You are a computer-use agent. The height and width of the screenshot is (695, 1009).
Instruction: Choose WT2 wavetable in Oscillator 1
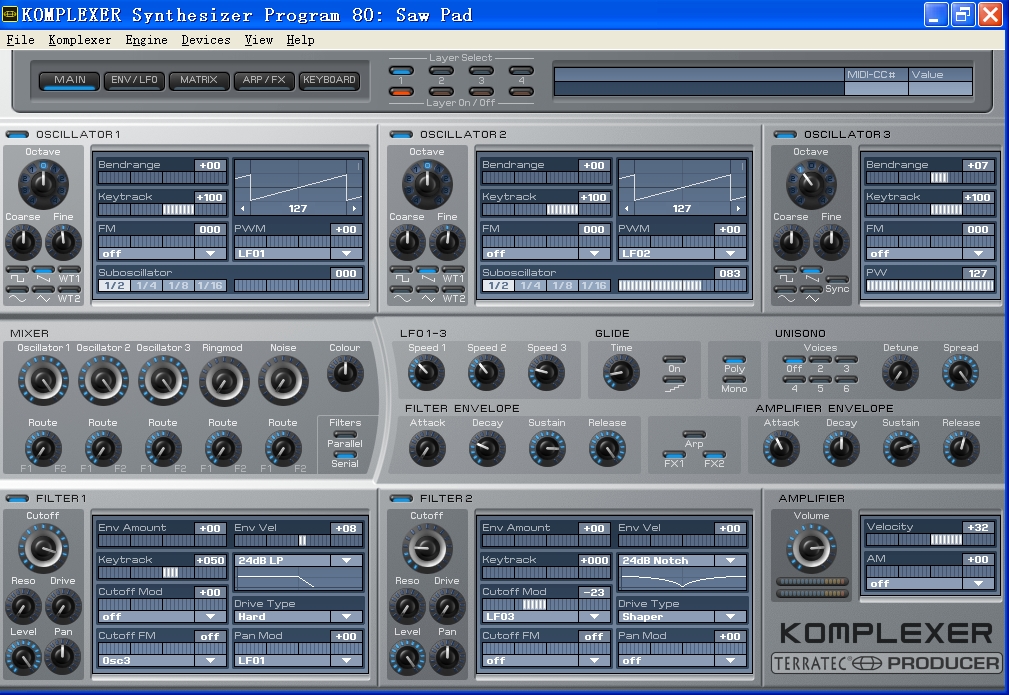pos(69,290)
